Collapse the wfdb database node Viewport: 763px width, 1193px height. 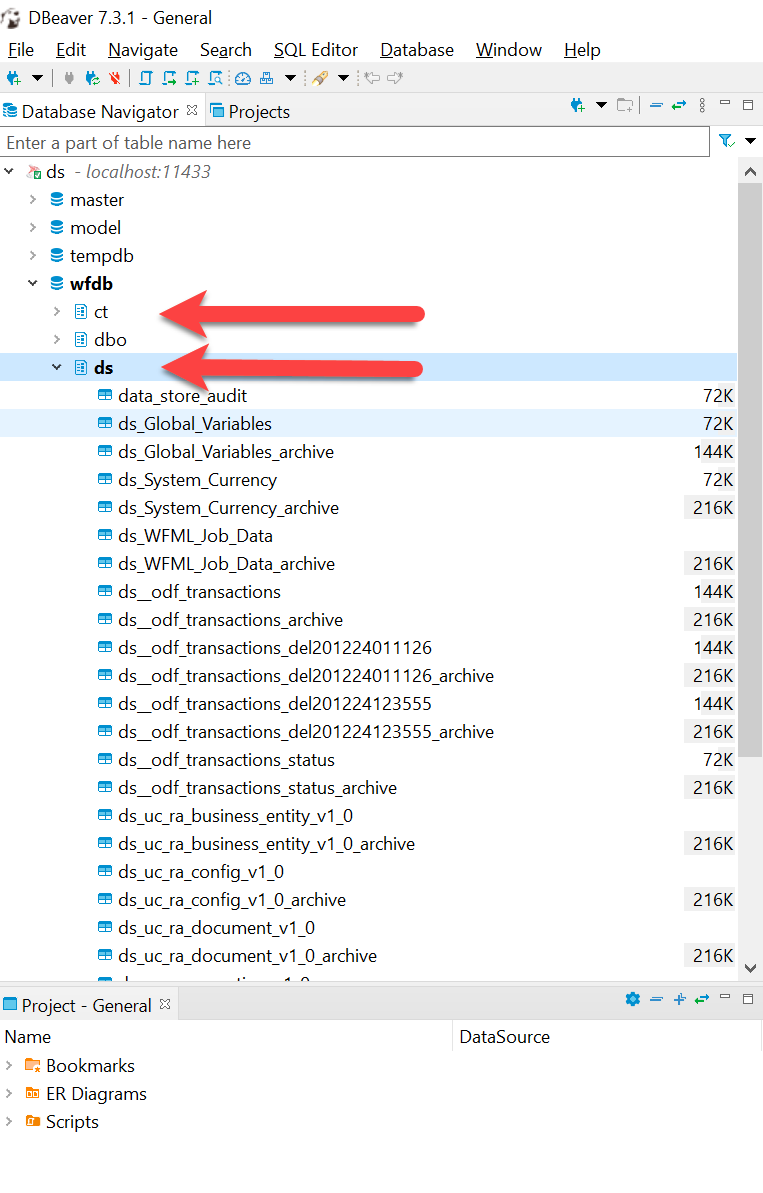click(33, 283)
